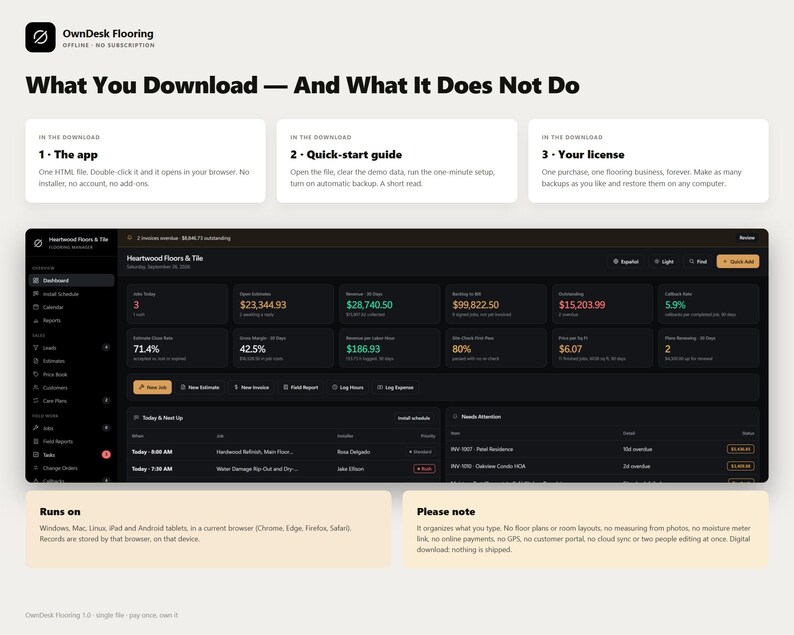Click the "Runs on" panel heading
The image size is (794, 635).
pos(60,511)
